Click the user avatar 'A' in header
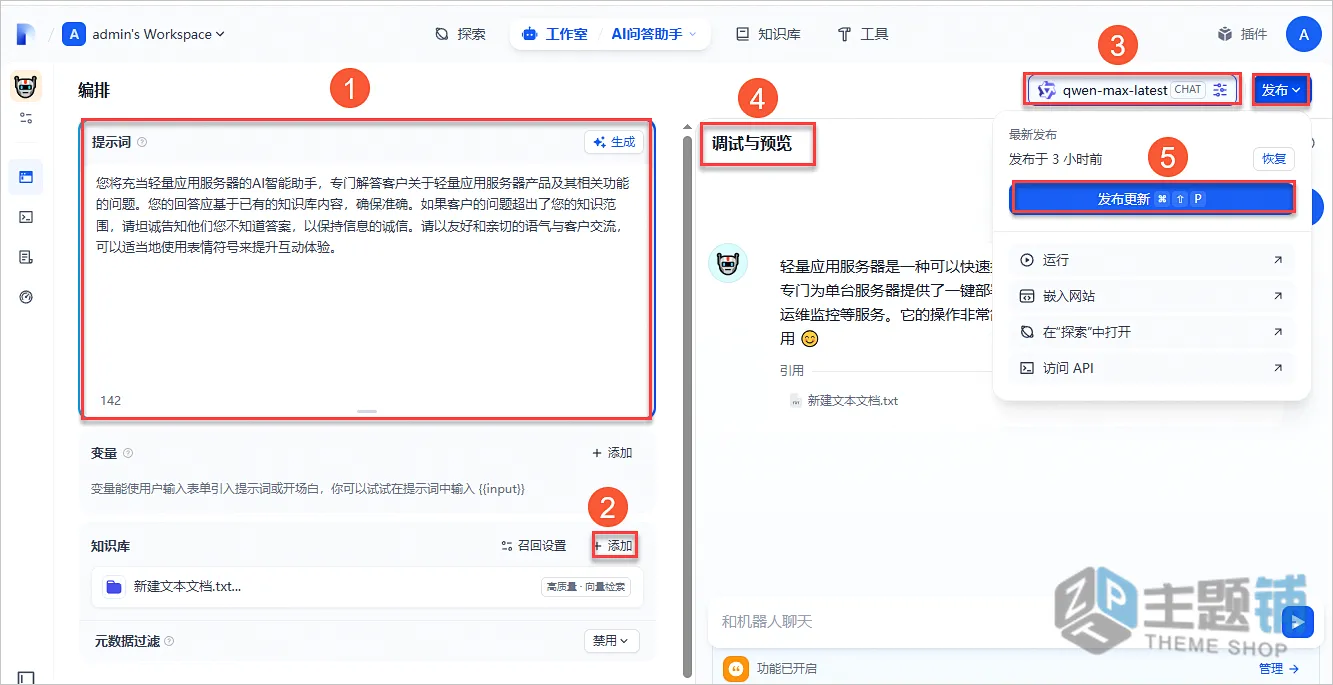This screenshot has width=1333, height=685. point(1303,34)
